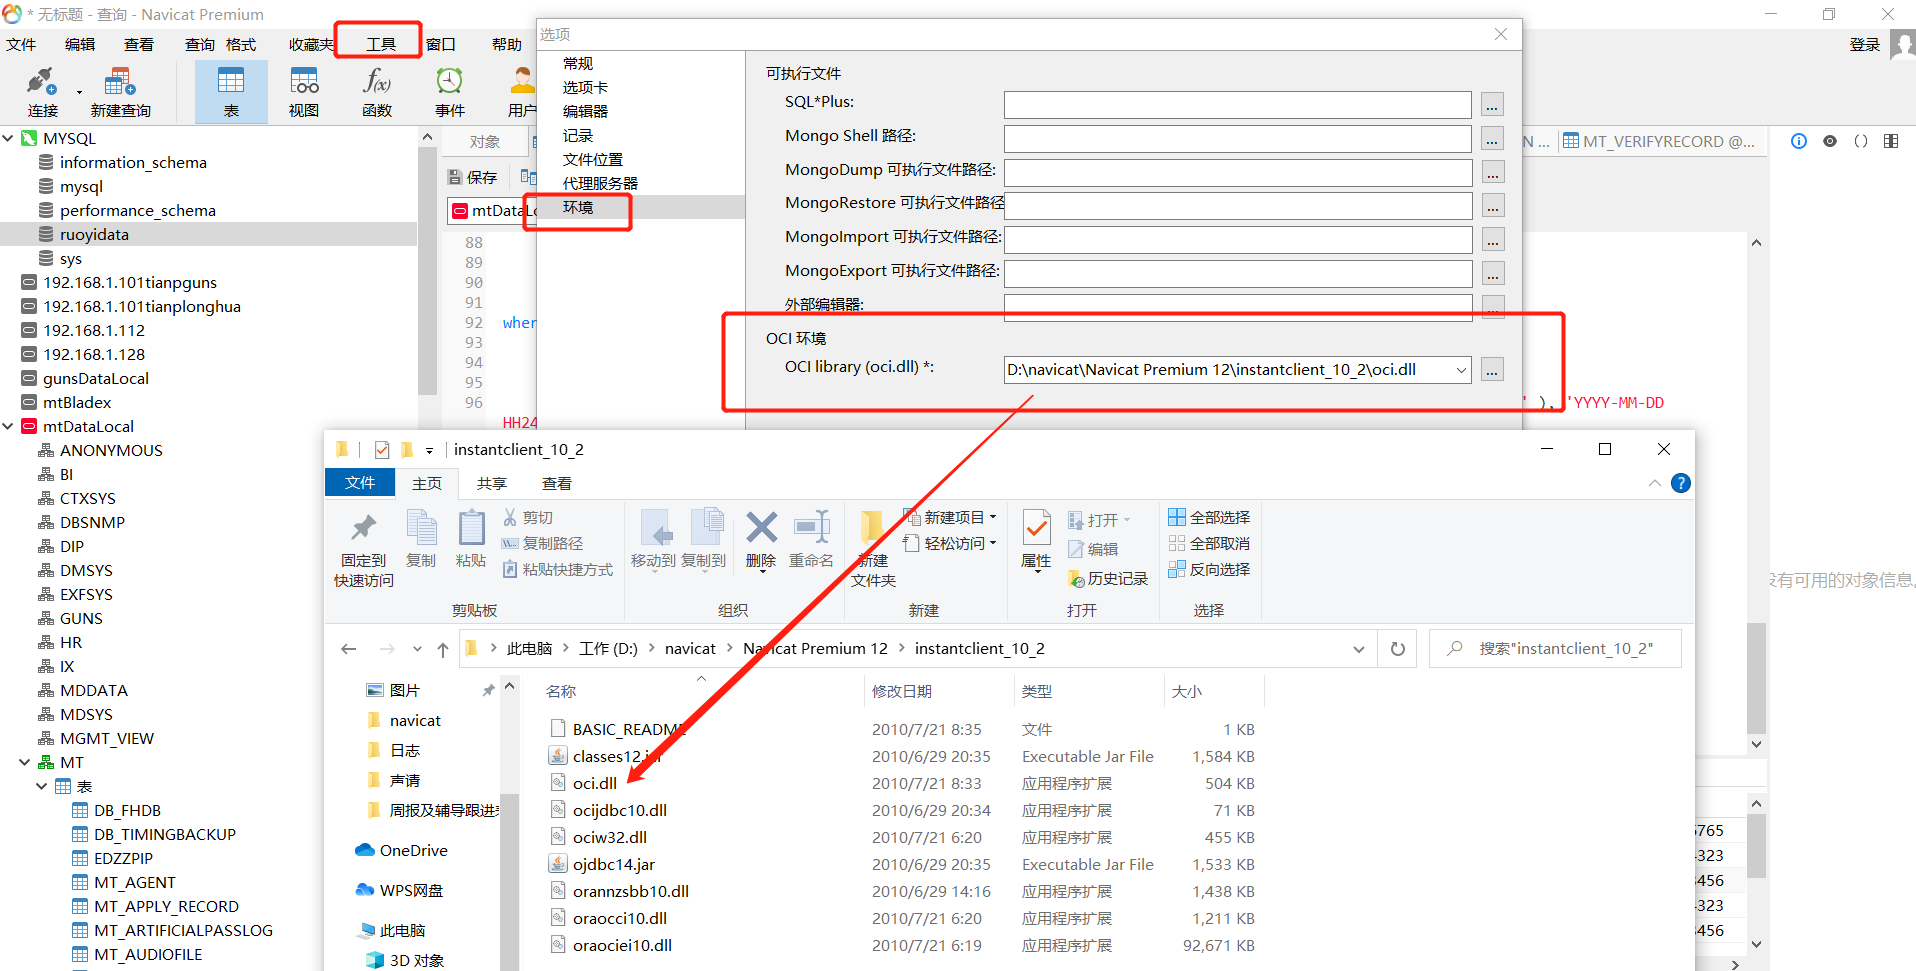Screen dimensions: 1916x971
Task: Open the Tools (工具) menu in Navicat
Action: tap(381, 44)
